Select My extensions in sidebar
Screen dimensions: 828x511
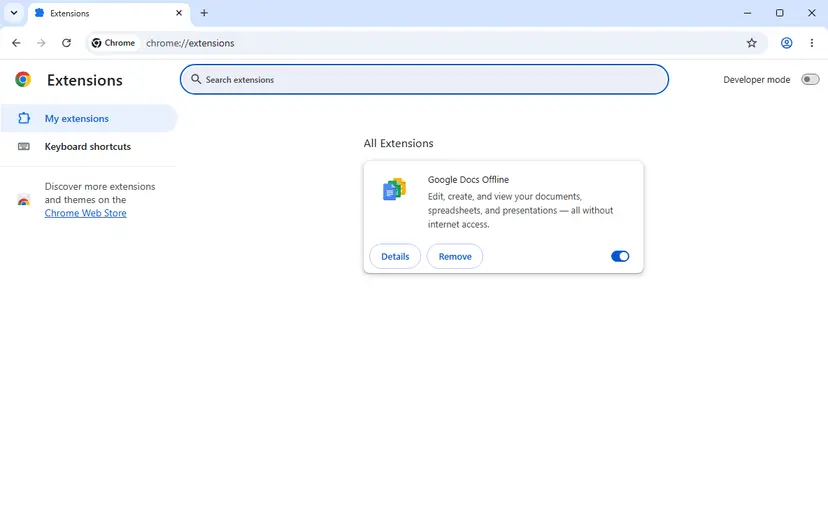pyautogui.click(x=89, y=118)
